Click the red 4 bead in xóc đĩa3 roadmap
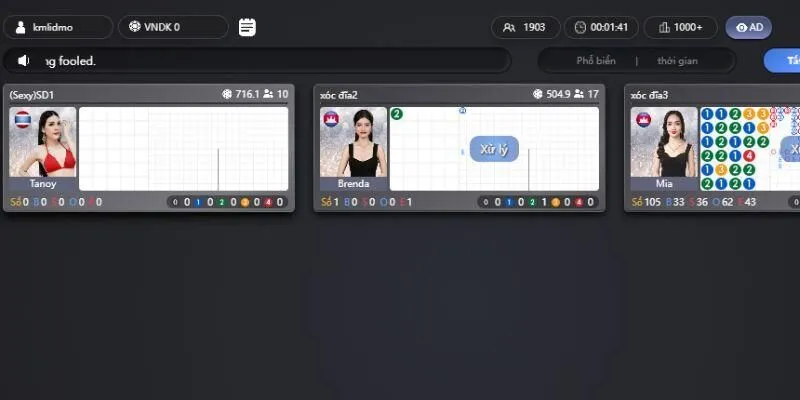This screenshot has width=800, height=400. tap(749, 156)
